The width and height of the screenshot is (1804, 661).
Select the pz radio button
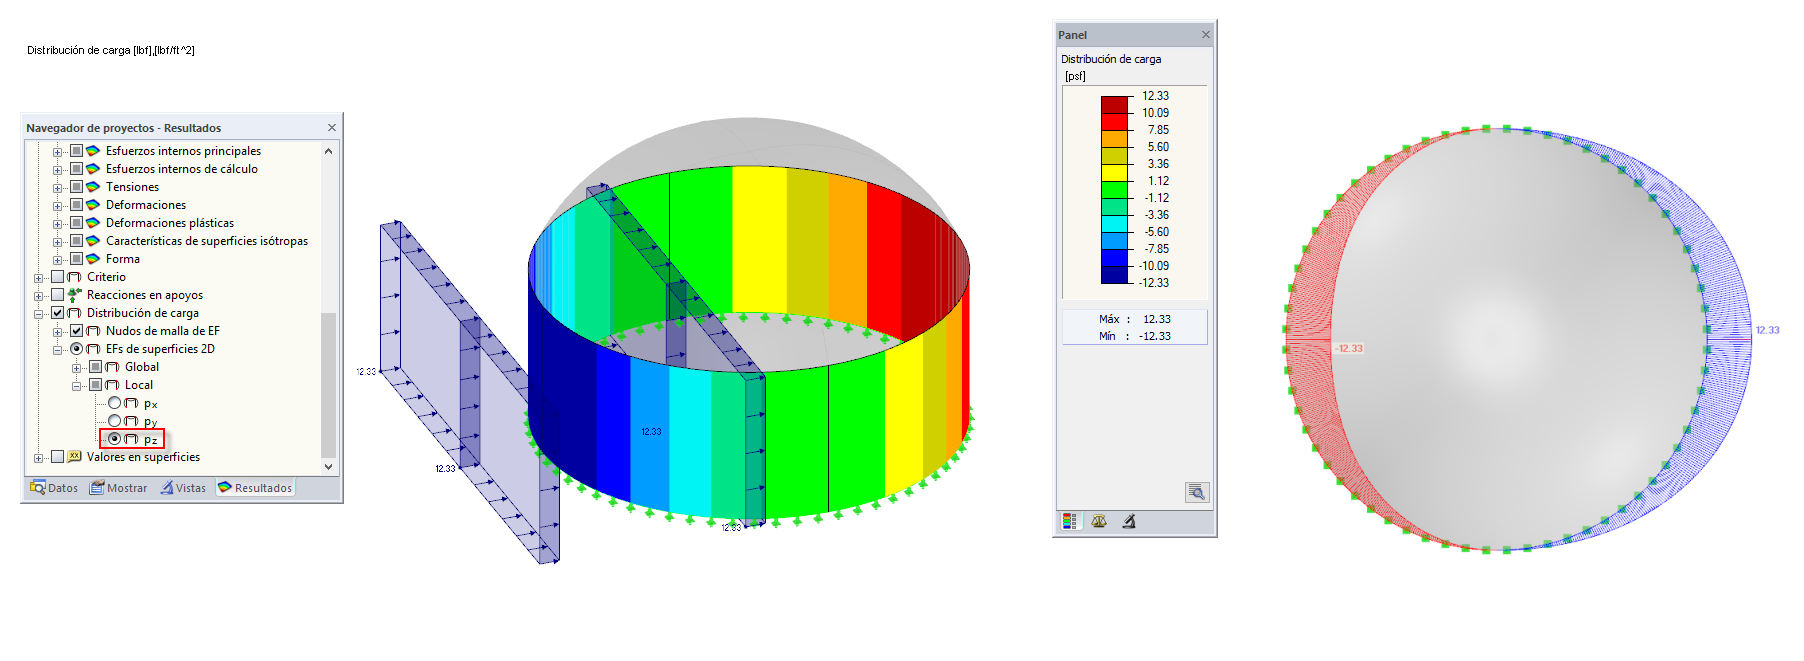[x=114, y=439]
